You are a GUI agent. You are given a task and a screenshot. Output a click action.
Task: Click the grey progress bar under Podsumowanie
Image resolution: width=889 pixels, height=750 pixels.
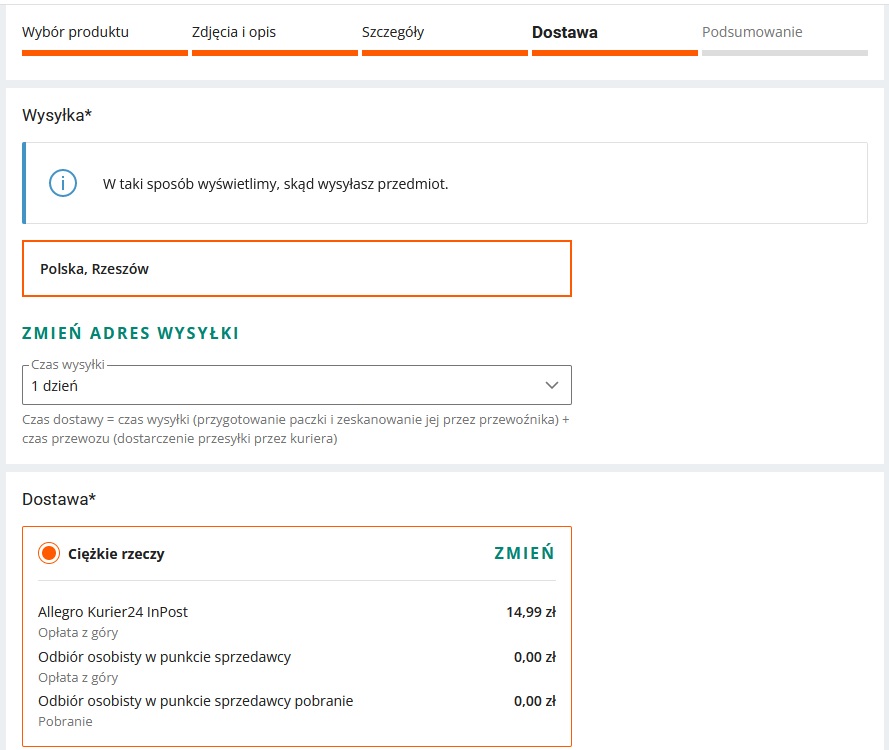[784, 53]
